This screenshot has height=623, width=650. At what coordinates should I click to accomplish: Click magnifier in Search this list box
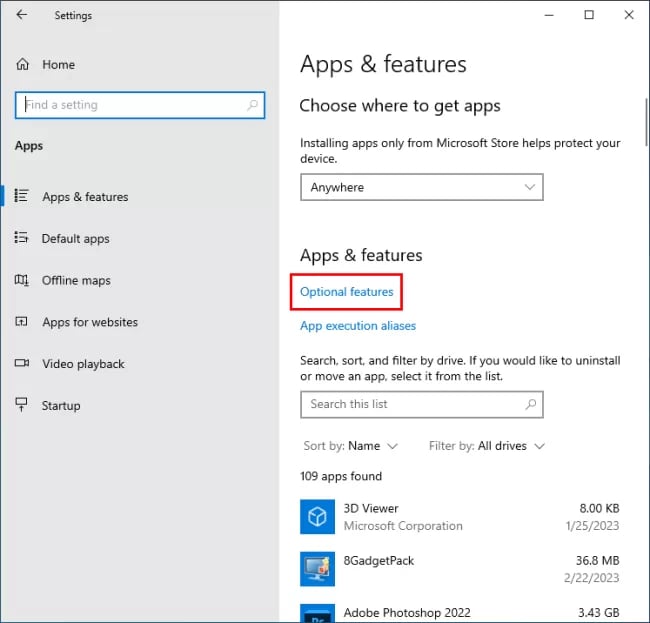531,404
